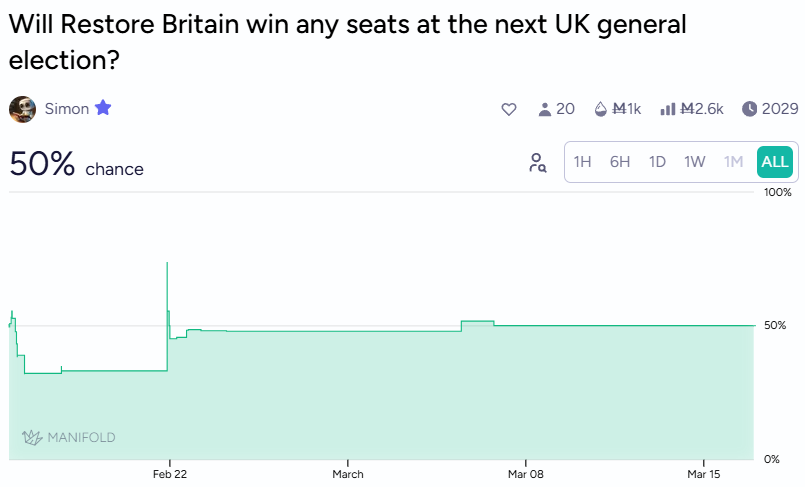Viewport: 805px width, 487px height.
Task: Click the liquidity droplet icon
Action: tap(600, 109)
